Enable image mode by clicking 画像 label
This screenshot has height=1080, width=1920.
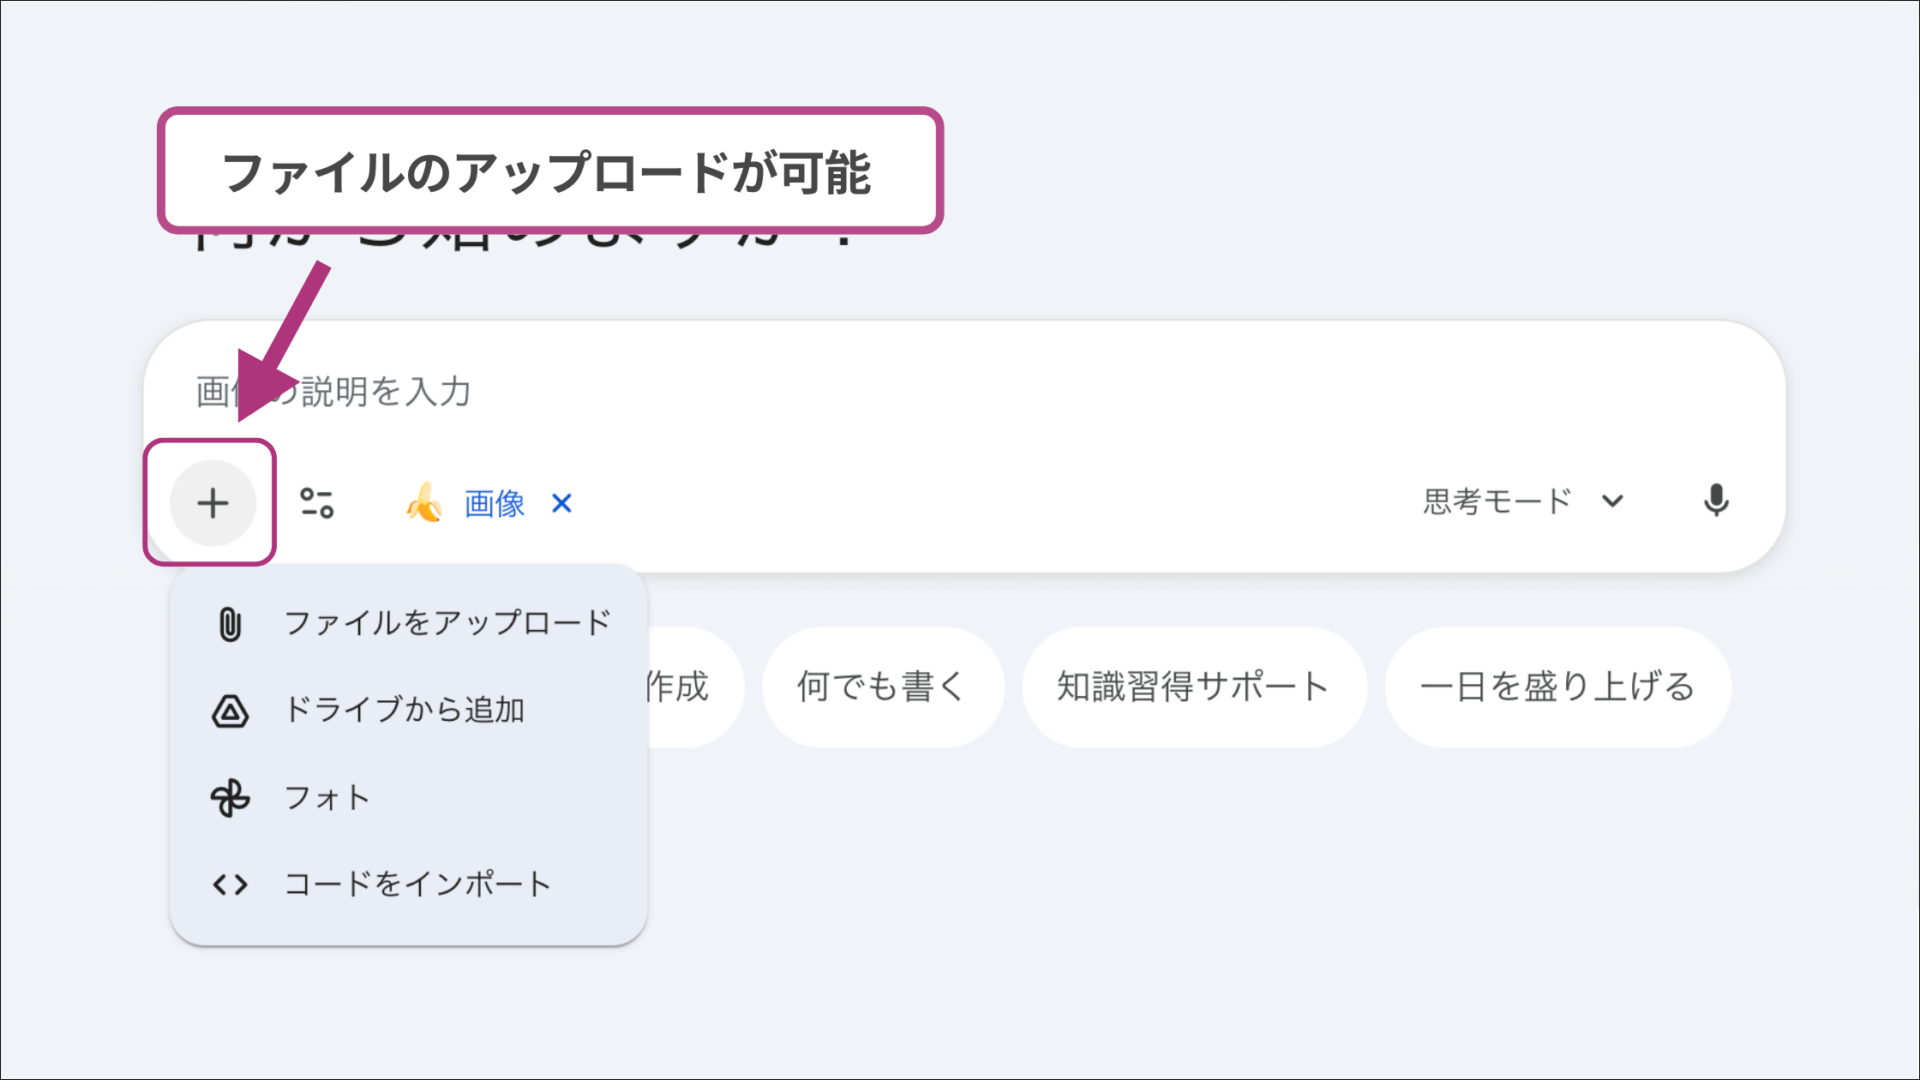(x=492, y=505)
